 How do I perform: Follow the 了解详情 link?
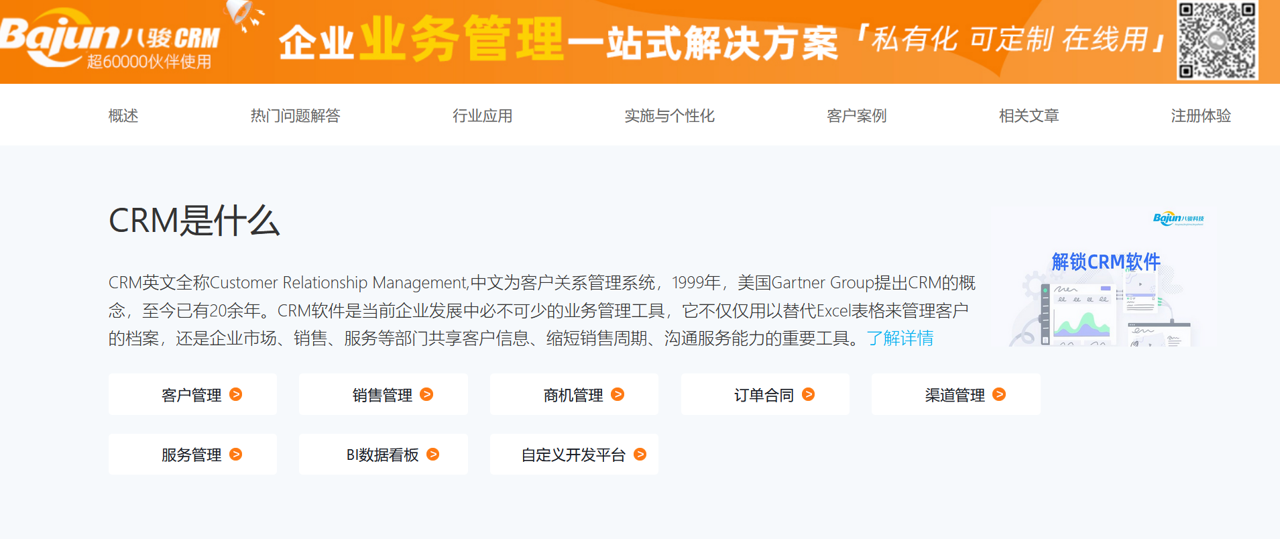[900, 338]
